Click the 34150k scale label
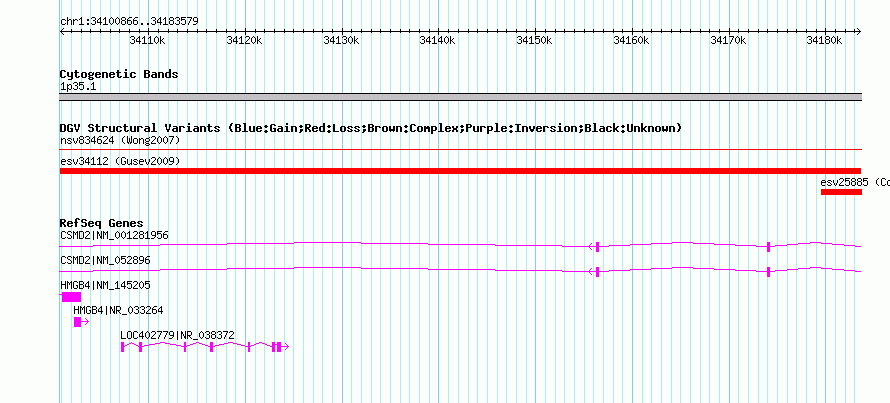 coord(535,40)
